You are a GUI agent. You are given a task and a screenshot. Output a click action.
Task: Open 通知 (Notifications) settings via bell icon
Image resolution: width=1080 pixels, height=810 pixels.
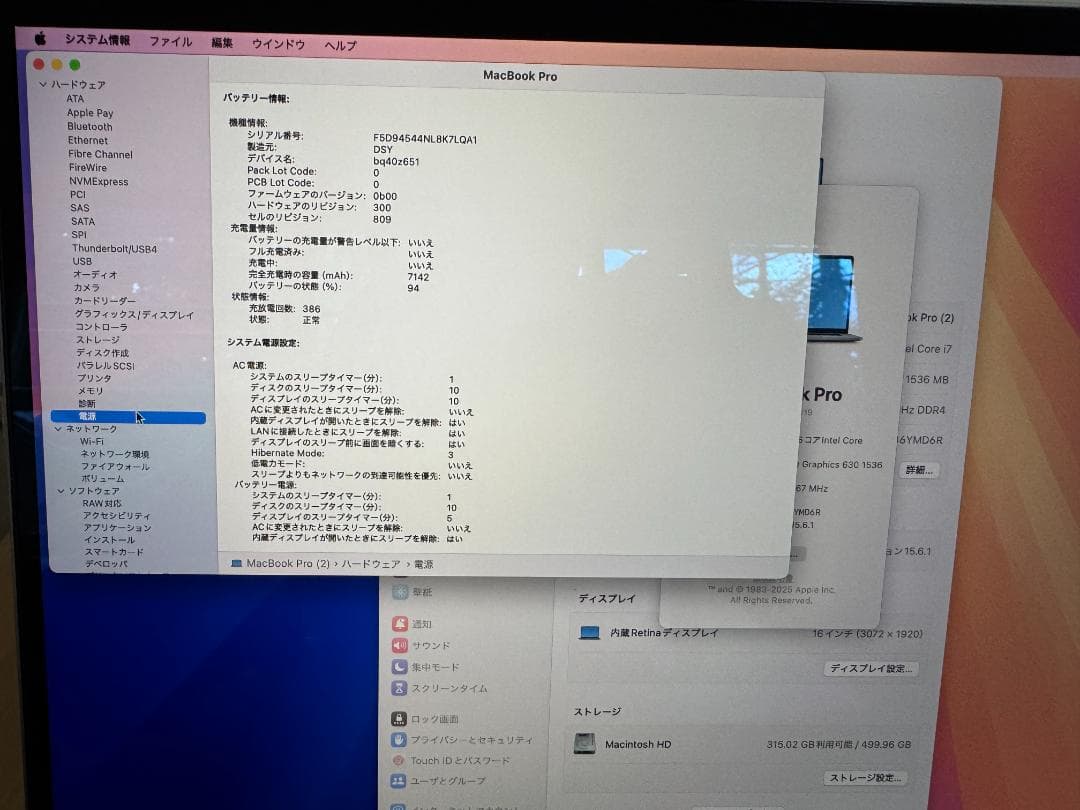pos(398,624)
